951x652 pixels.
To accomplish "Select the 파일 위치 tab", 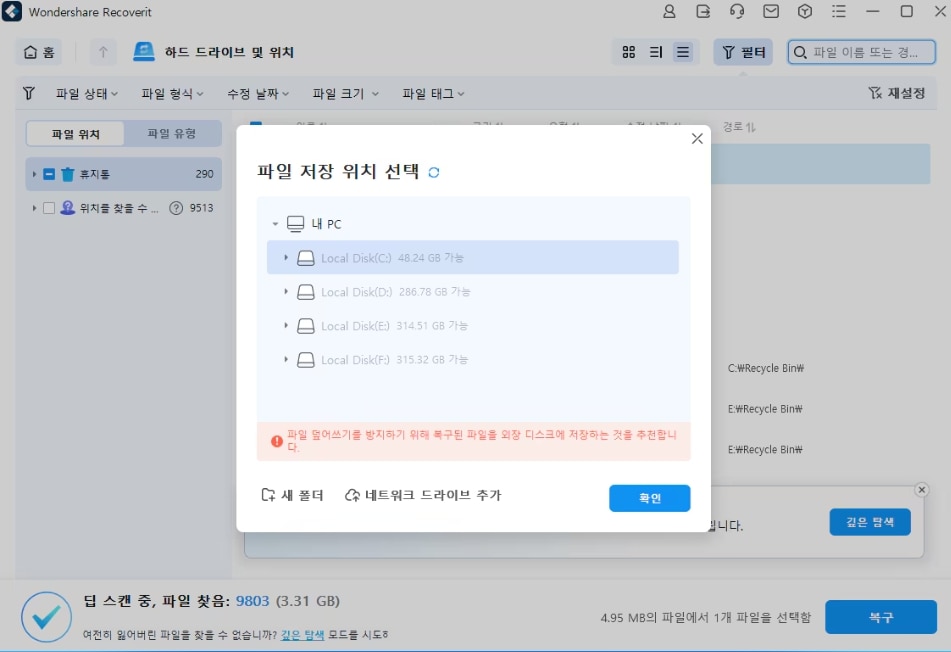I will pyautogui.click(x=75, y=133).
